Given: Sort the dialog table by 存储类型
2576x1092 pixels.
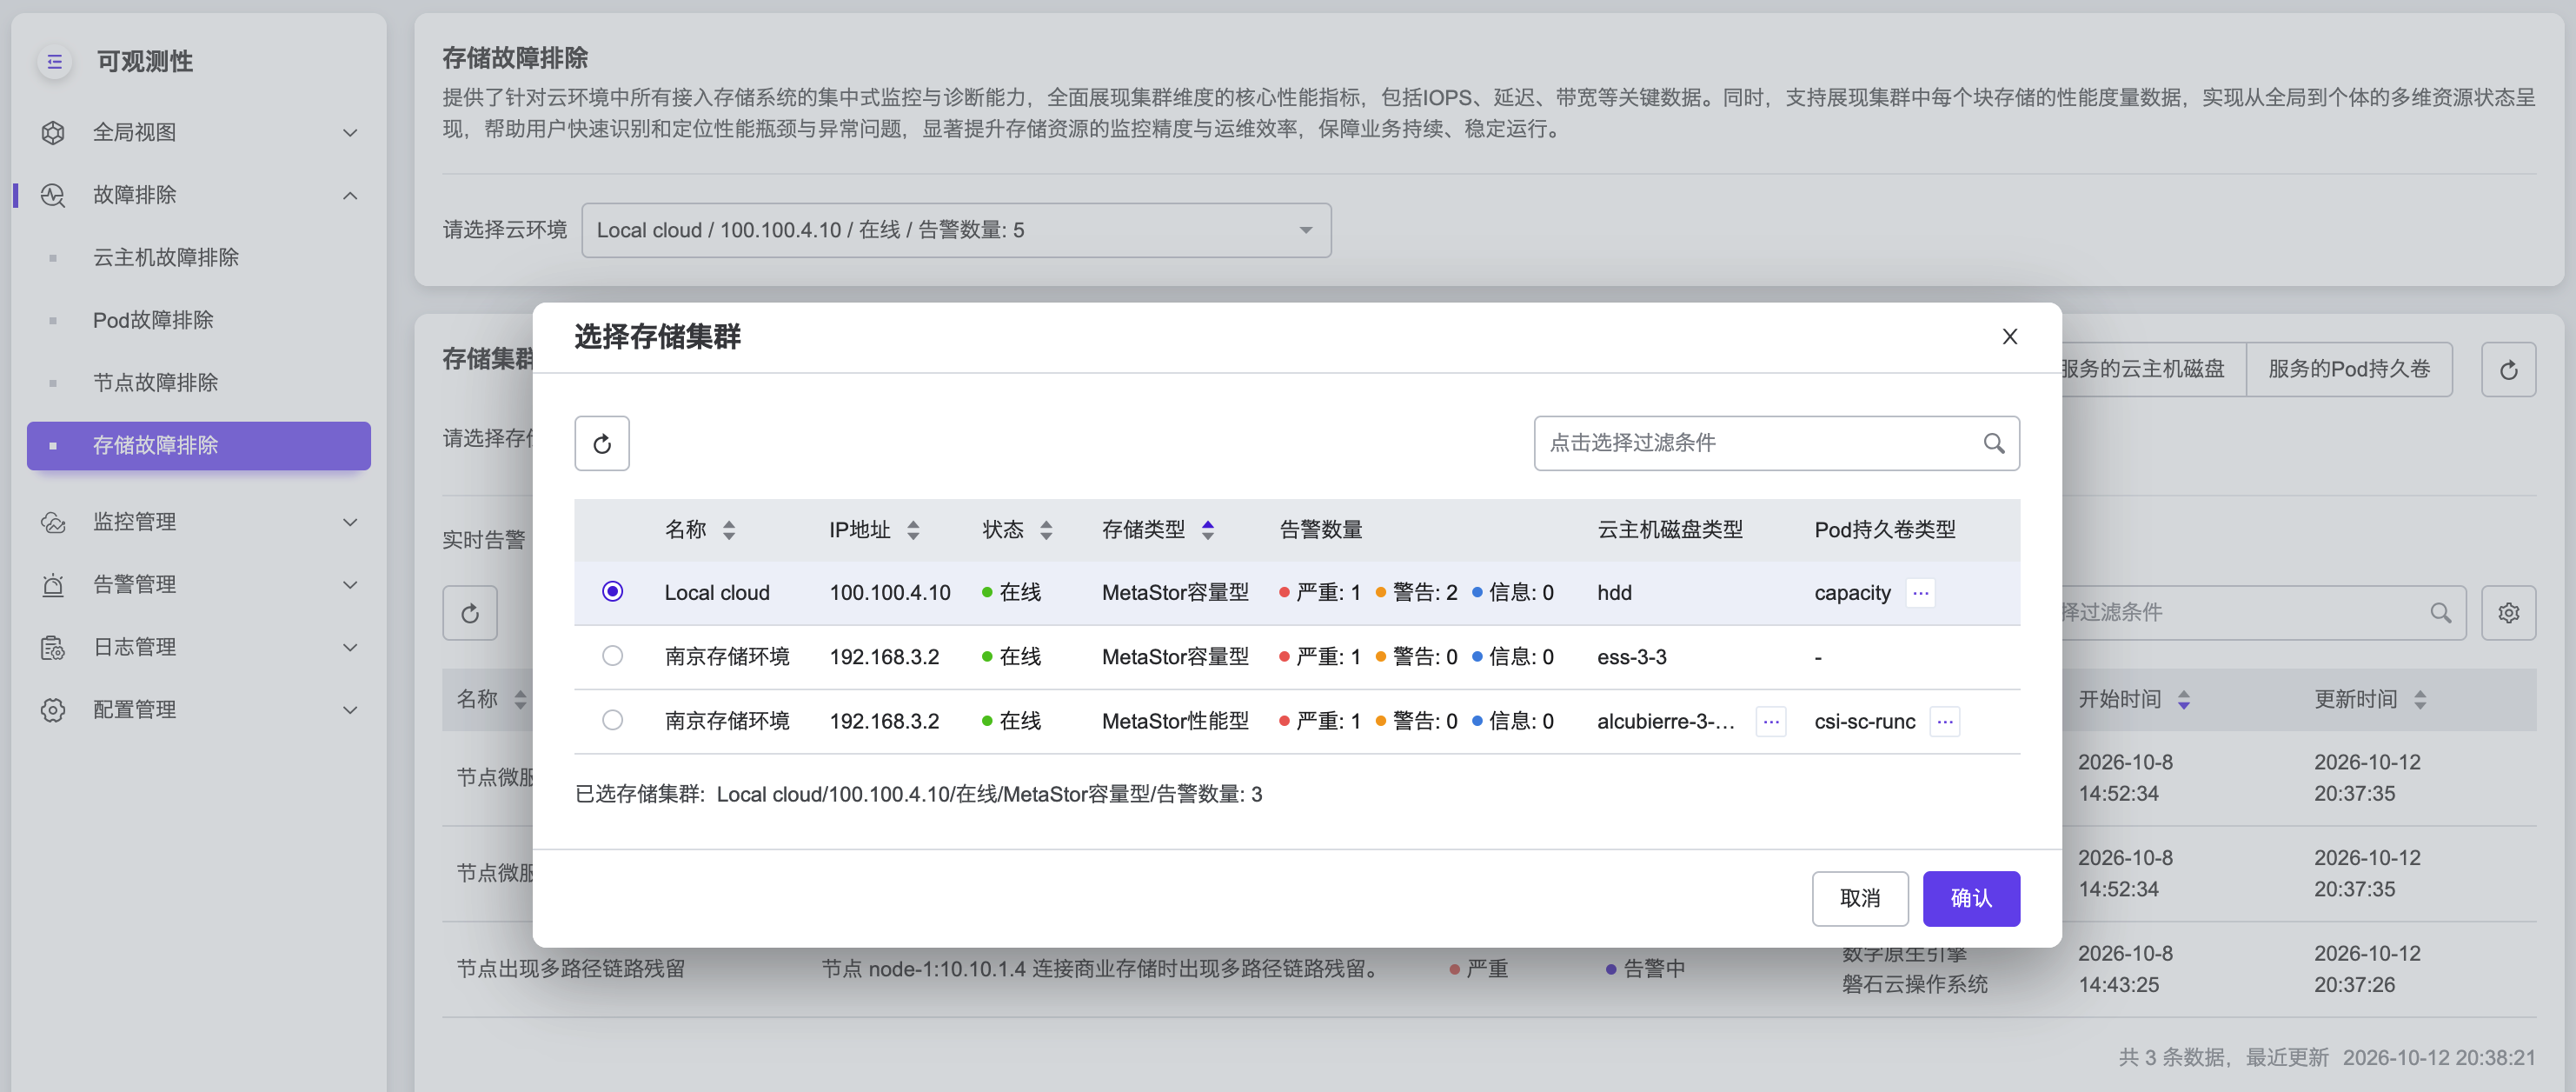Looking at the screenshot, I should (1208, 530).
